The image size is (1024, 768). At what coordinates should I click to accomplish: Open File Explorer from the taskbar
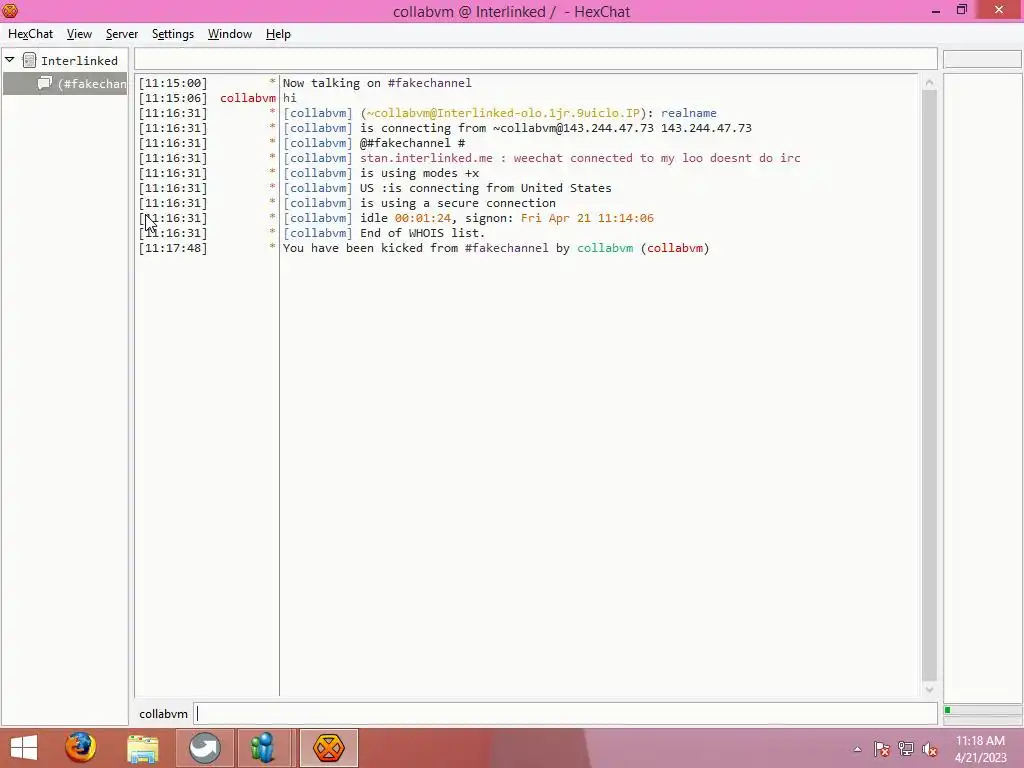(x=142, y=748)
